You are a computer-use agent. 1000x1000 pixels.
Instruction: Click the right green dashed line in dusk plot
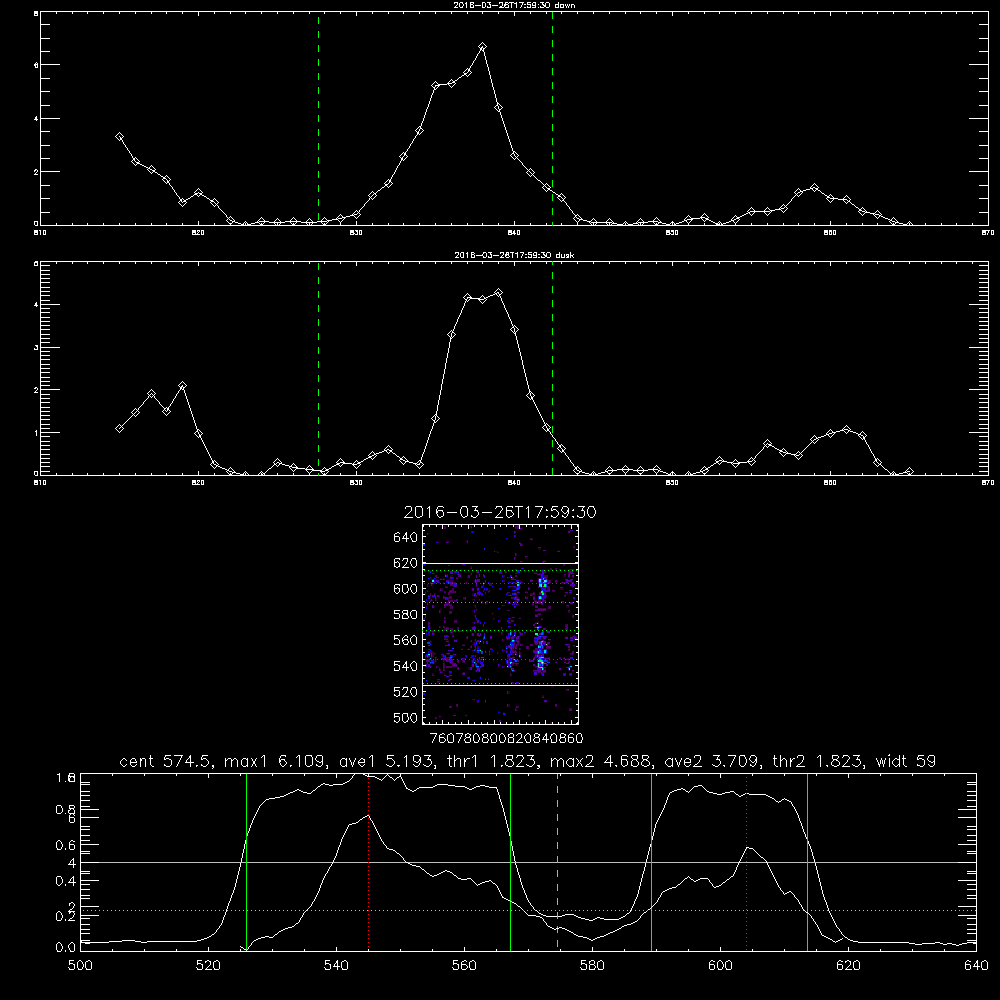point(552,369)
